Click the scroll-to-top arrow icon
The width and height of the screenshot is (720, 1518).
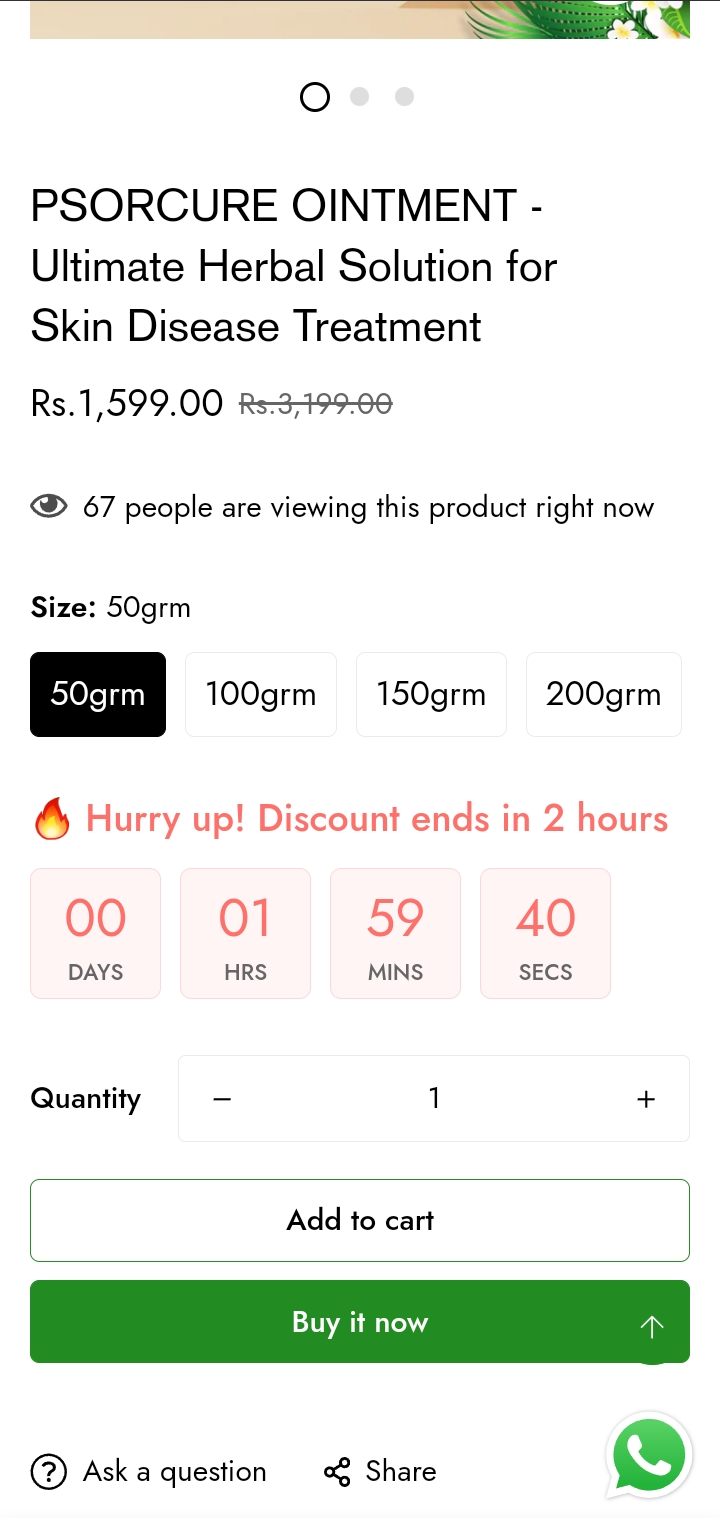[x=652, y=1327]
